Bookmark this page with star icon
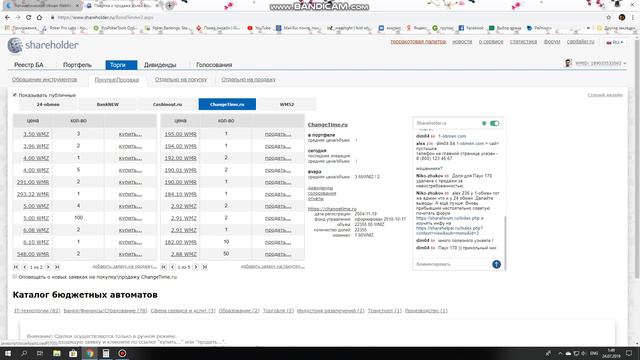Viewport: 640px width, 360px height. pos(609,18)
